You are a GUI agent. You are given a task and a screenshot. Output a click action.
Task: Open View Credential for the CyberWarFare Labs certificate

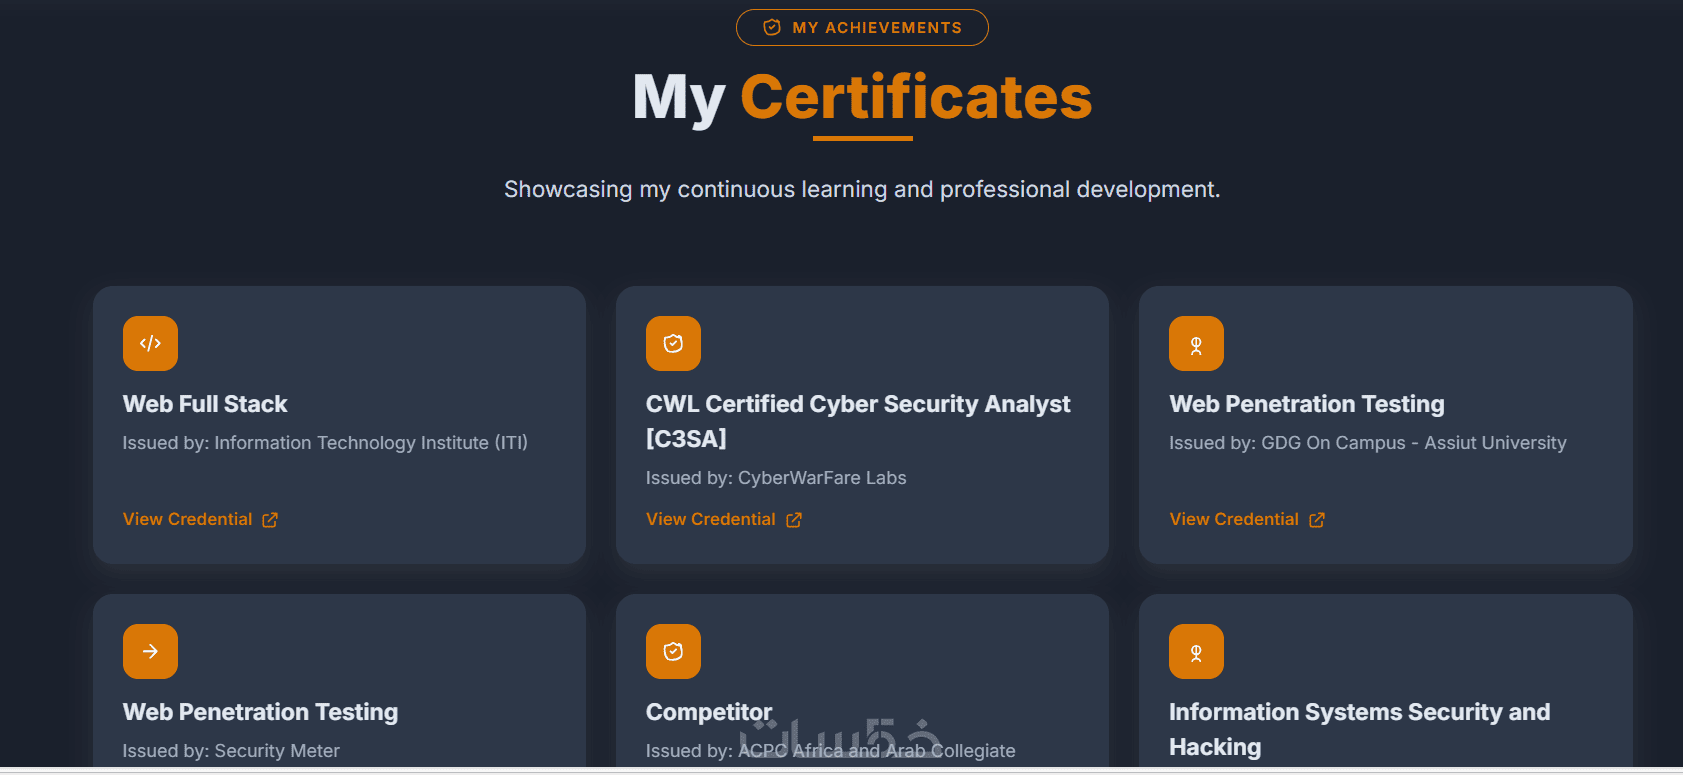724,519
